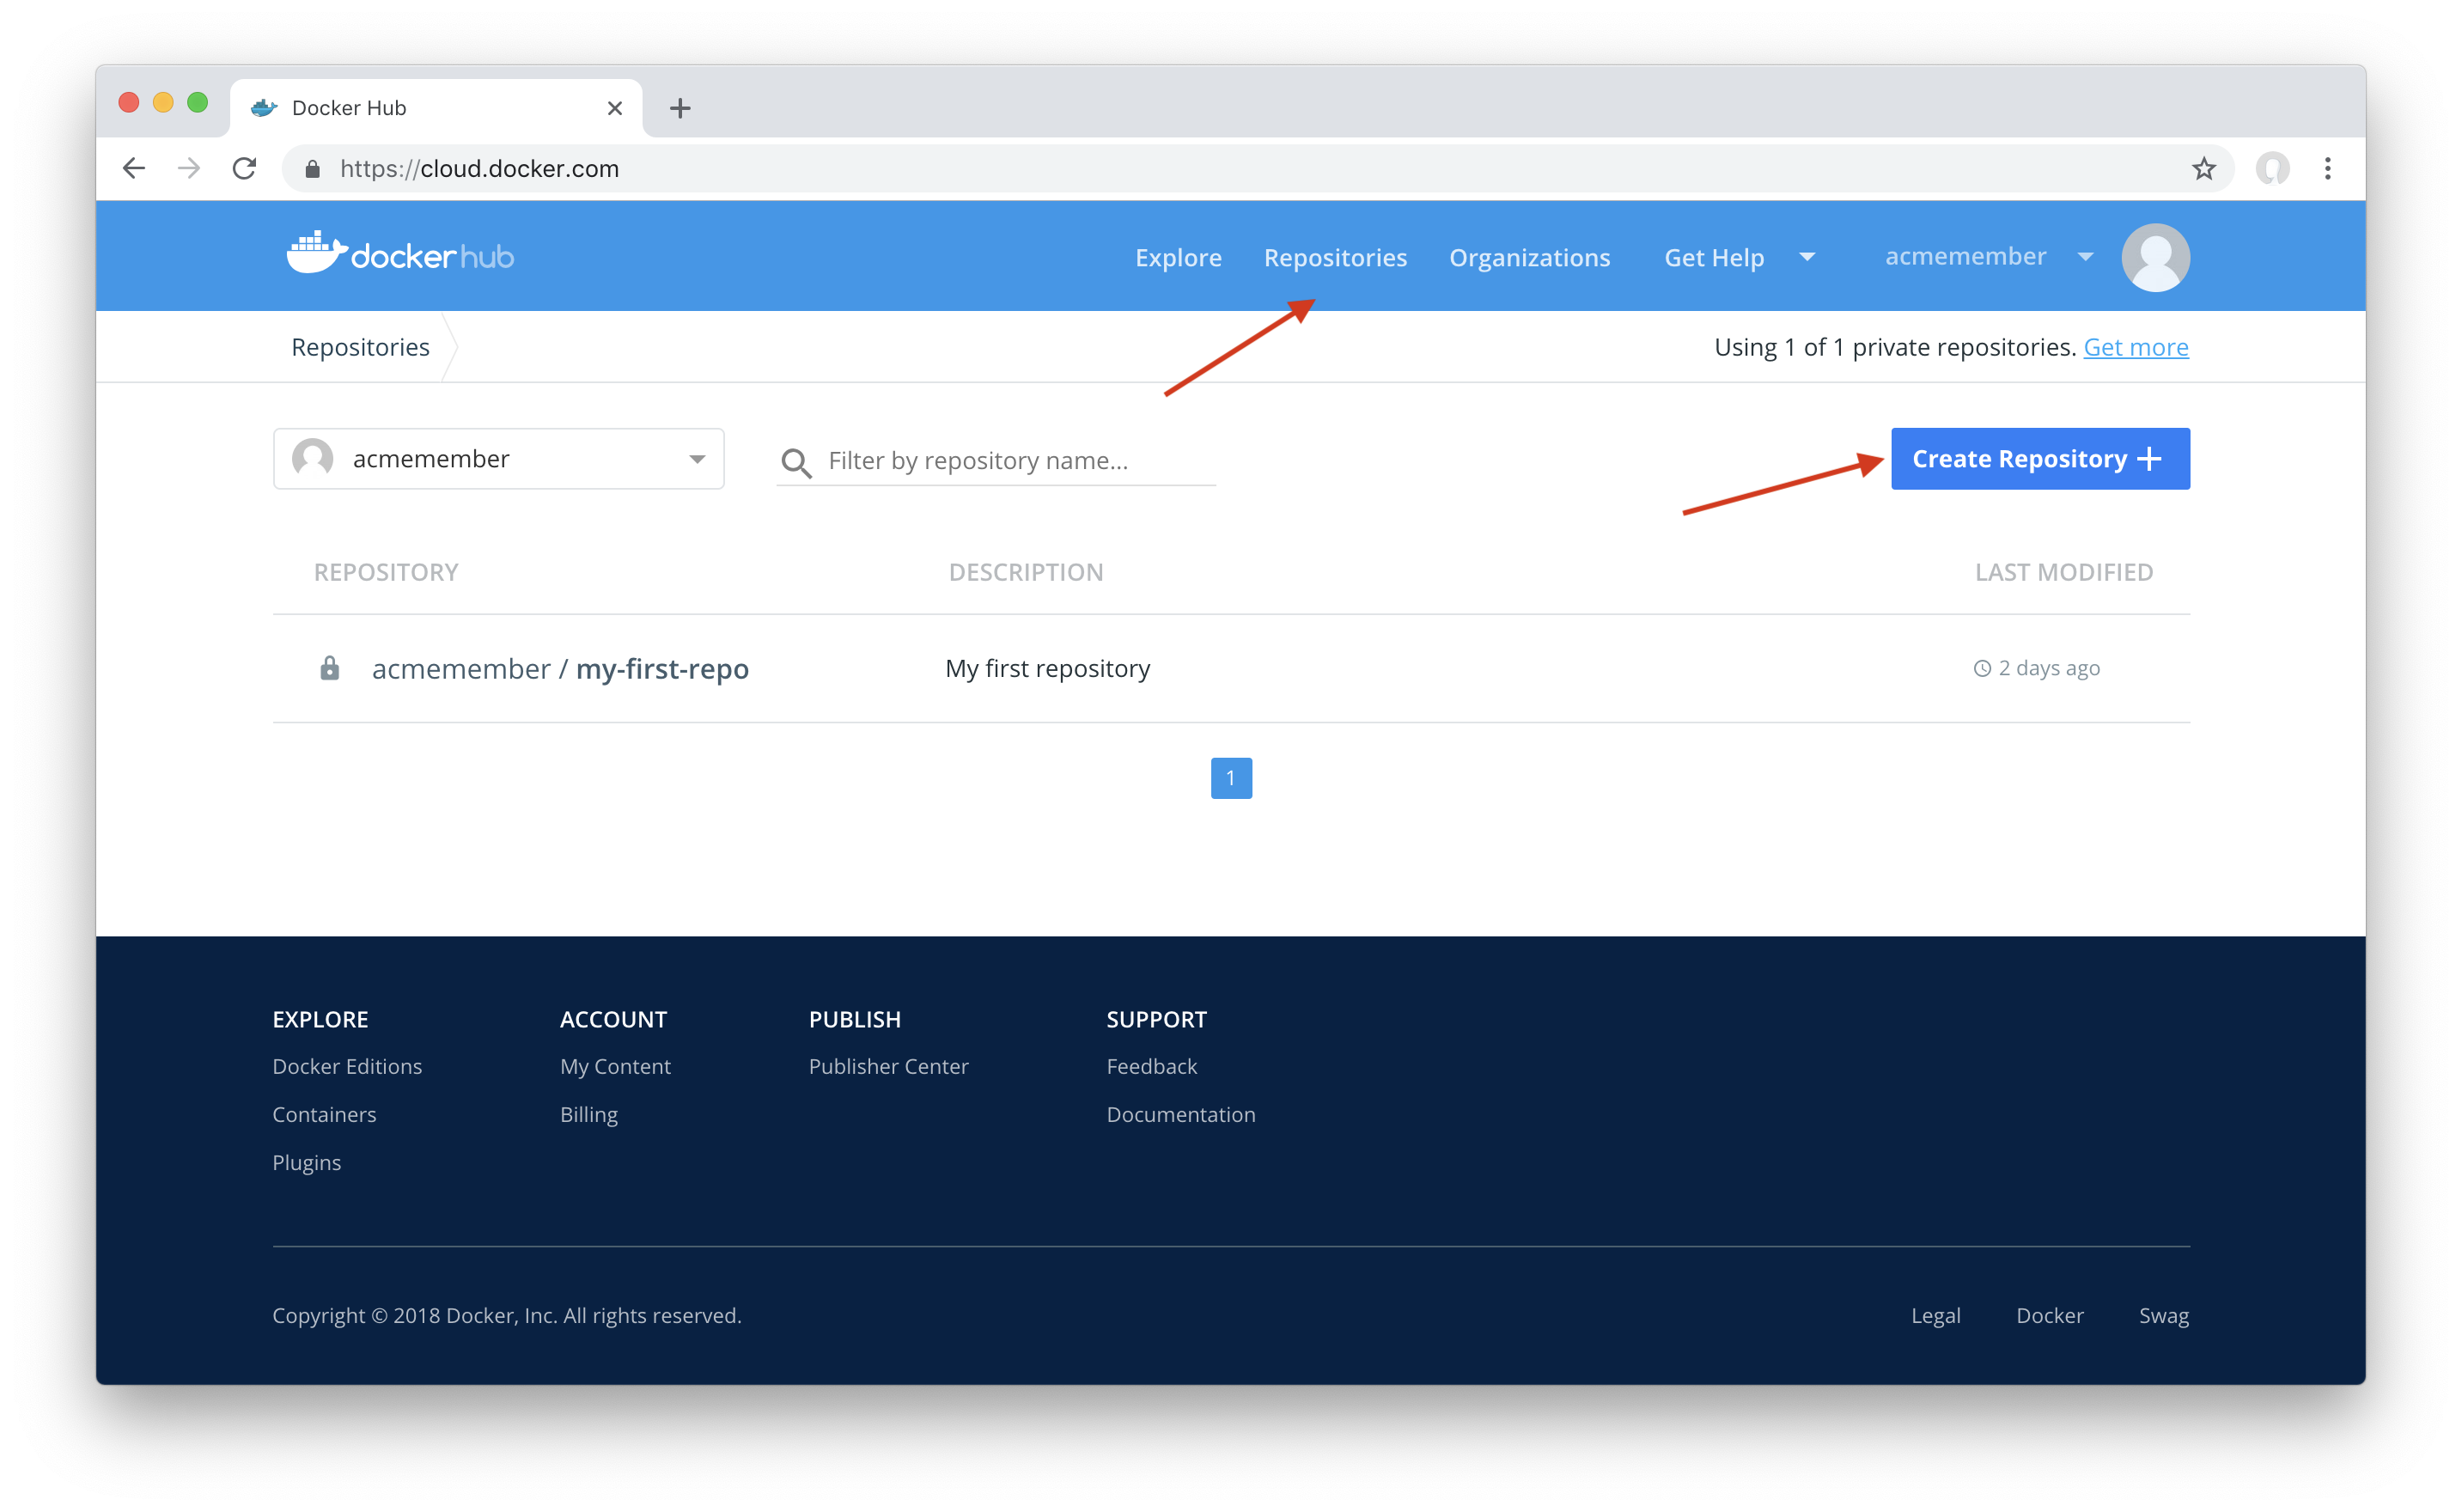Click the Docker Hub logo
Viewport: 2462px width, 1512px height.
[x=399, y=255]
